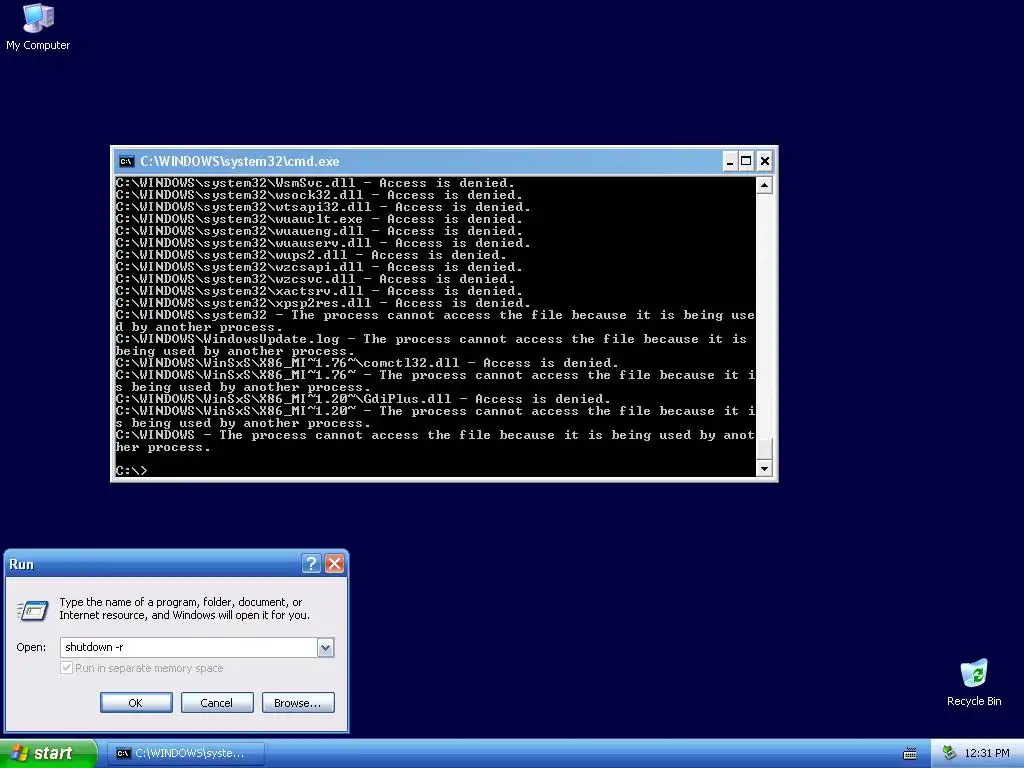Click the GdiPlus.dll access denied line
1024x768 pixels.
pos(363,399)
